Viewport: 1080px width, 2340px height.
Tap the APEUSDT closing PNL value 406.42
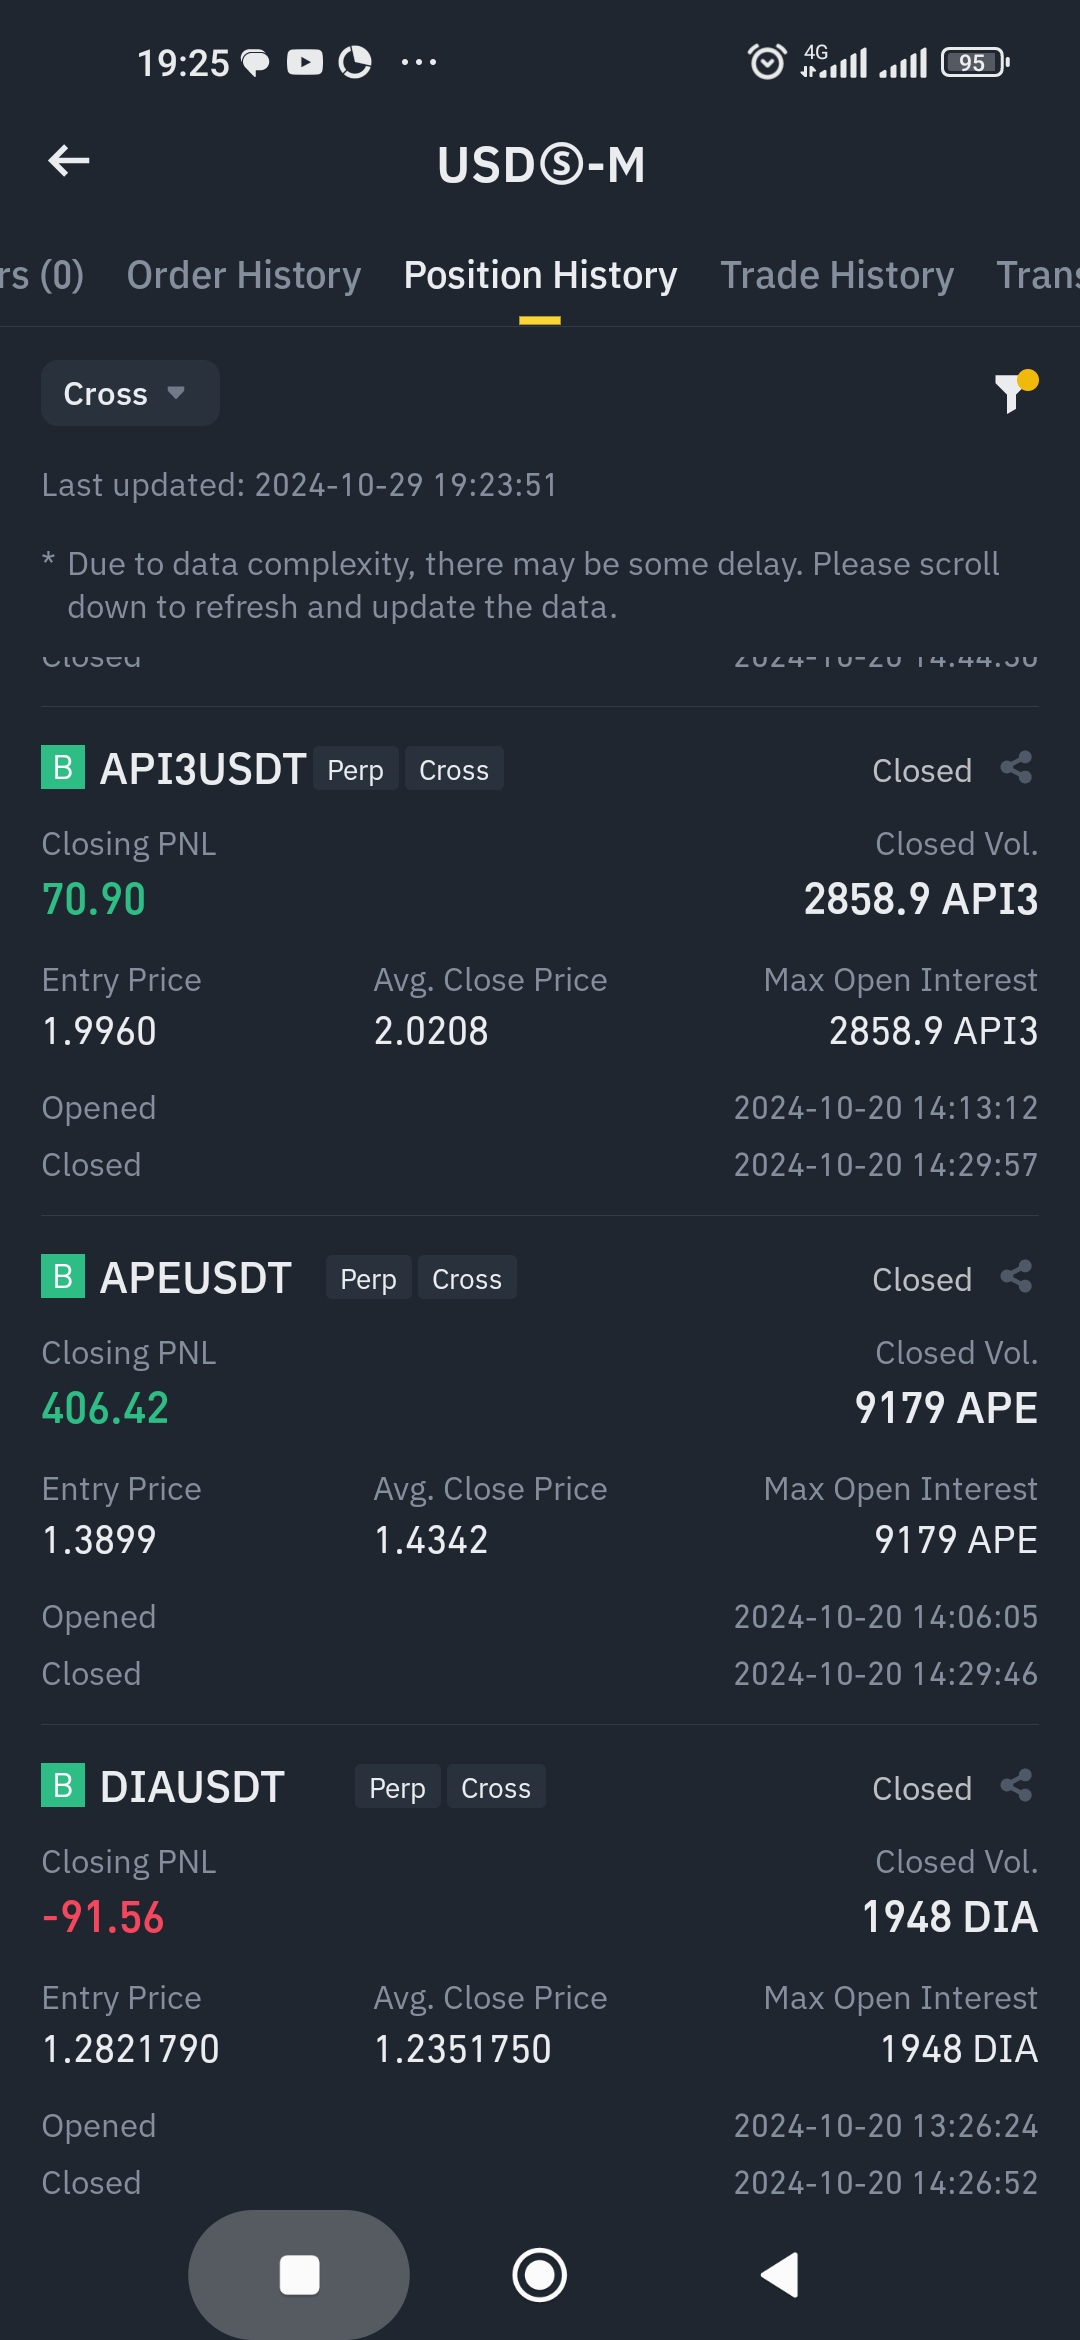point(105,1408)
